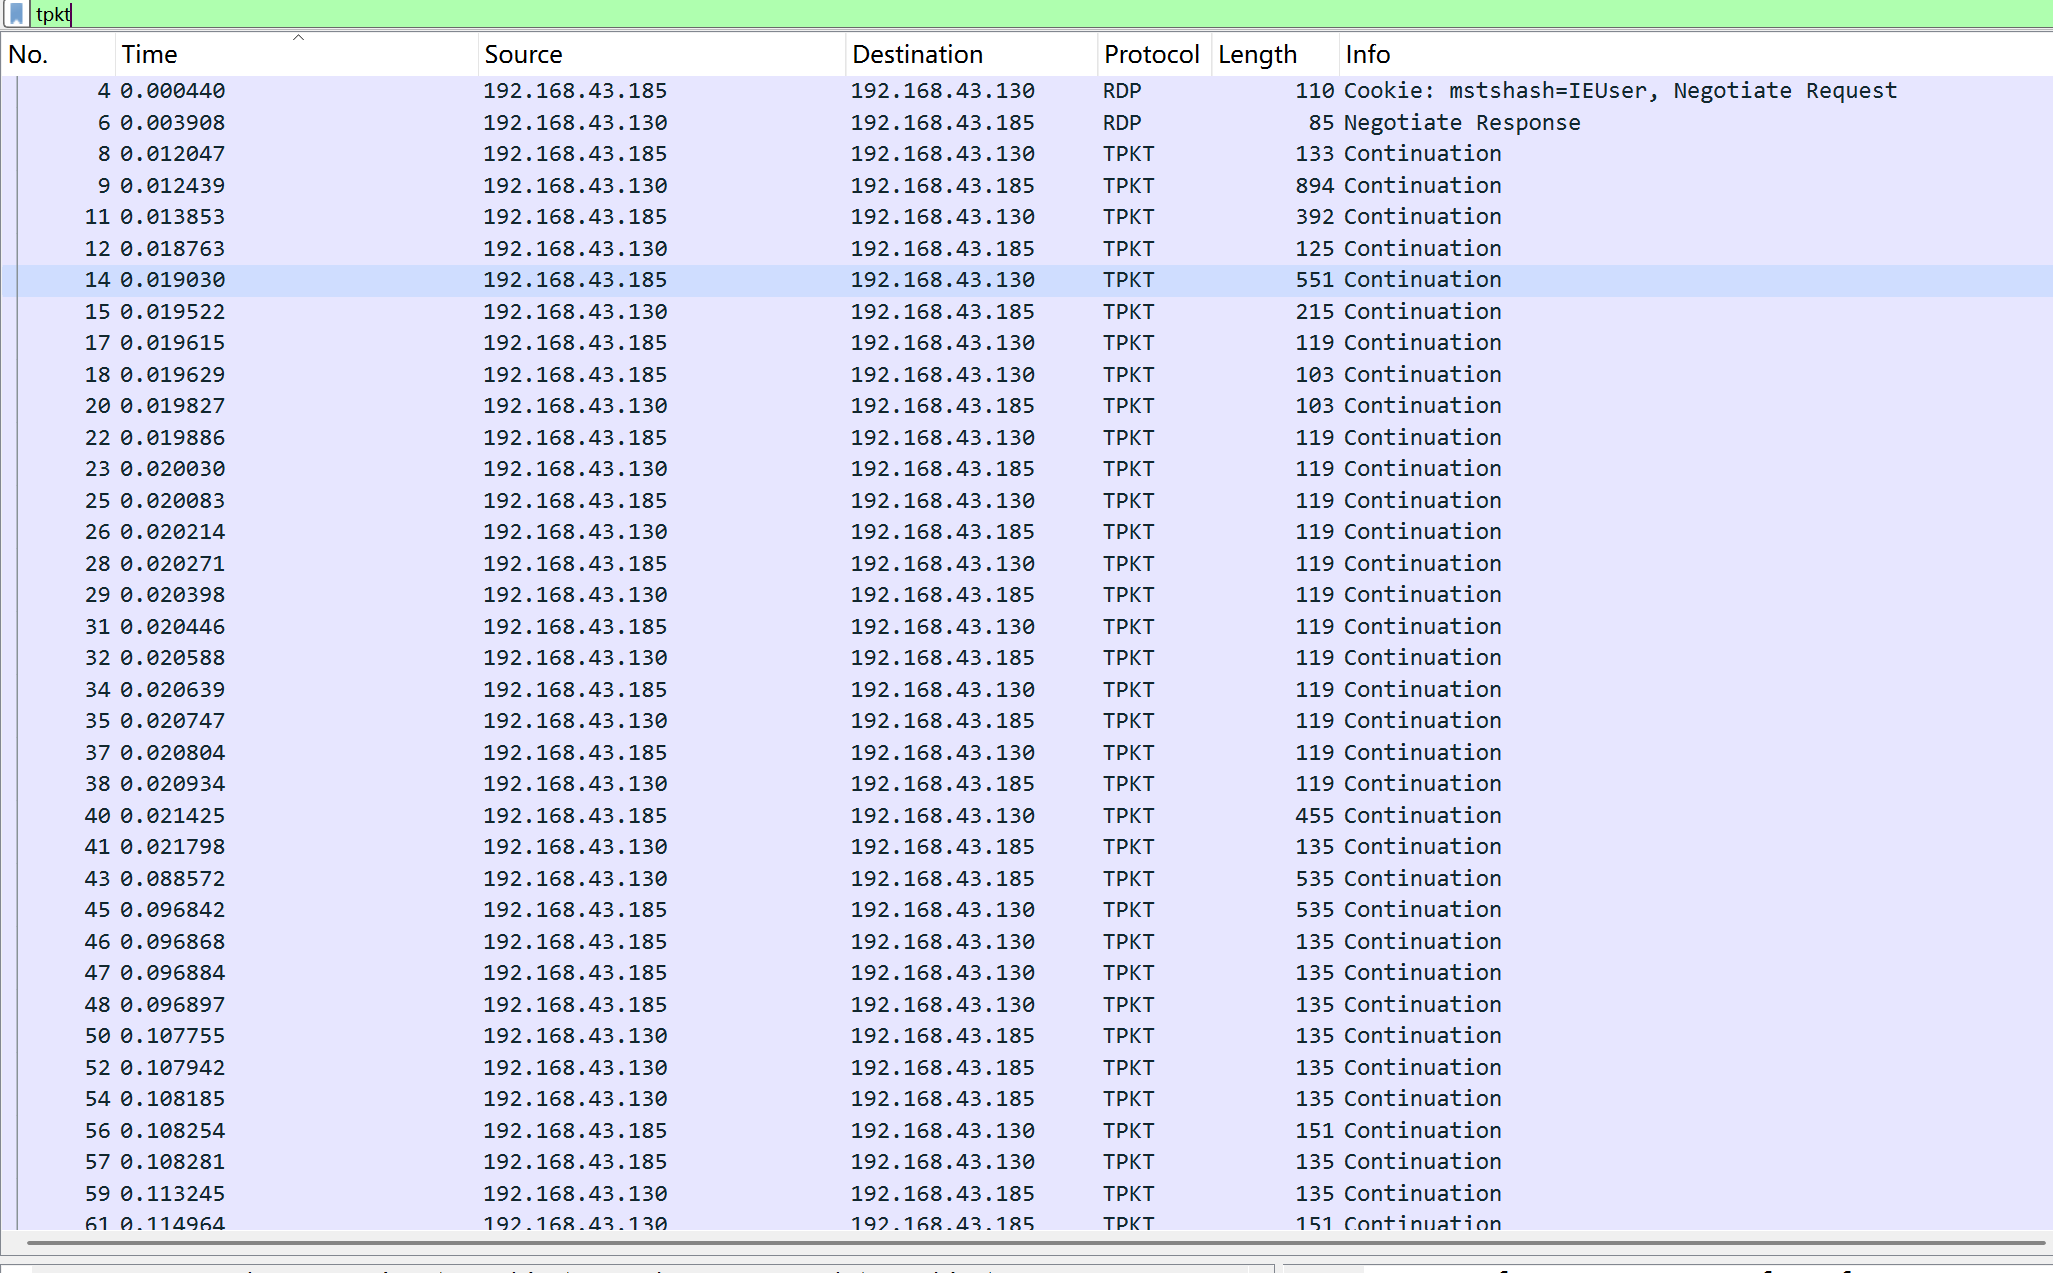Sort by the No. column header
The width and height of the screenshot is (2053, 1273).
point(28,54)
